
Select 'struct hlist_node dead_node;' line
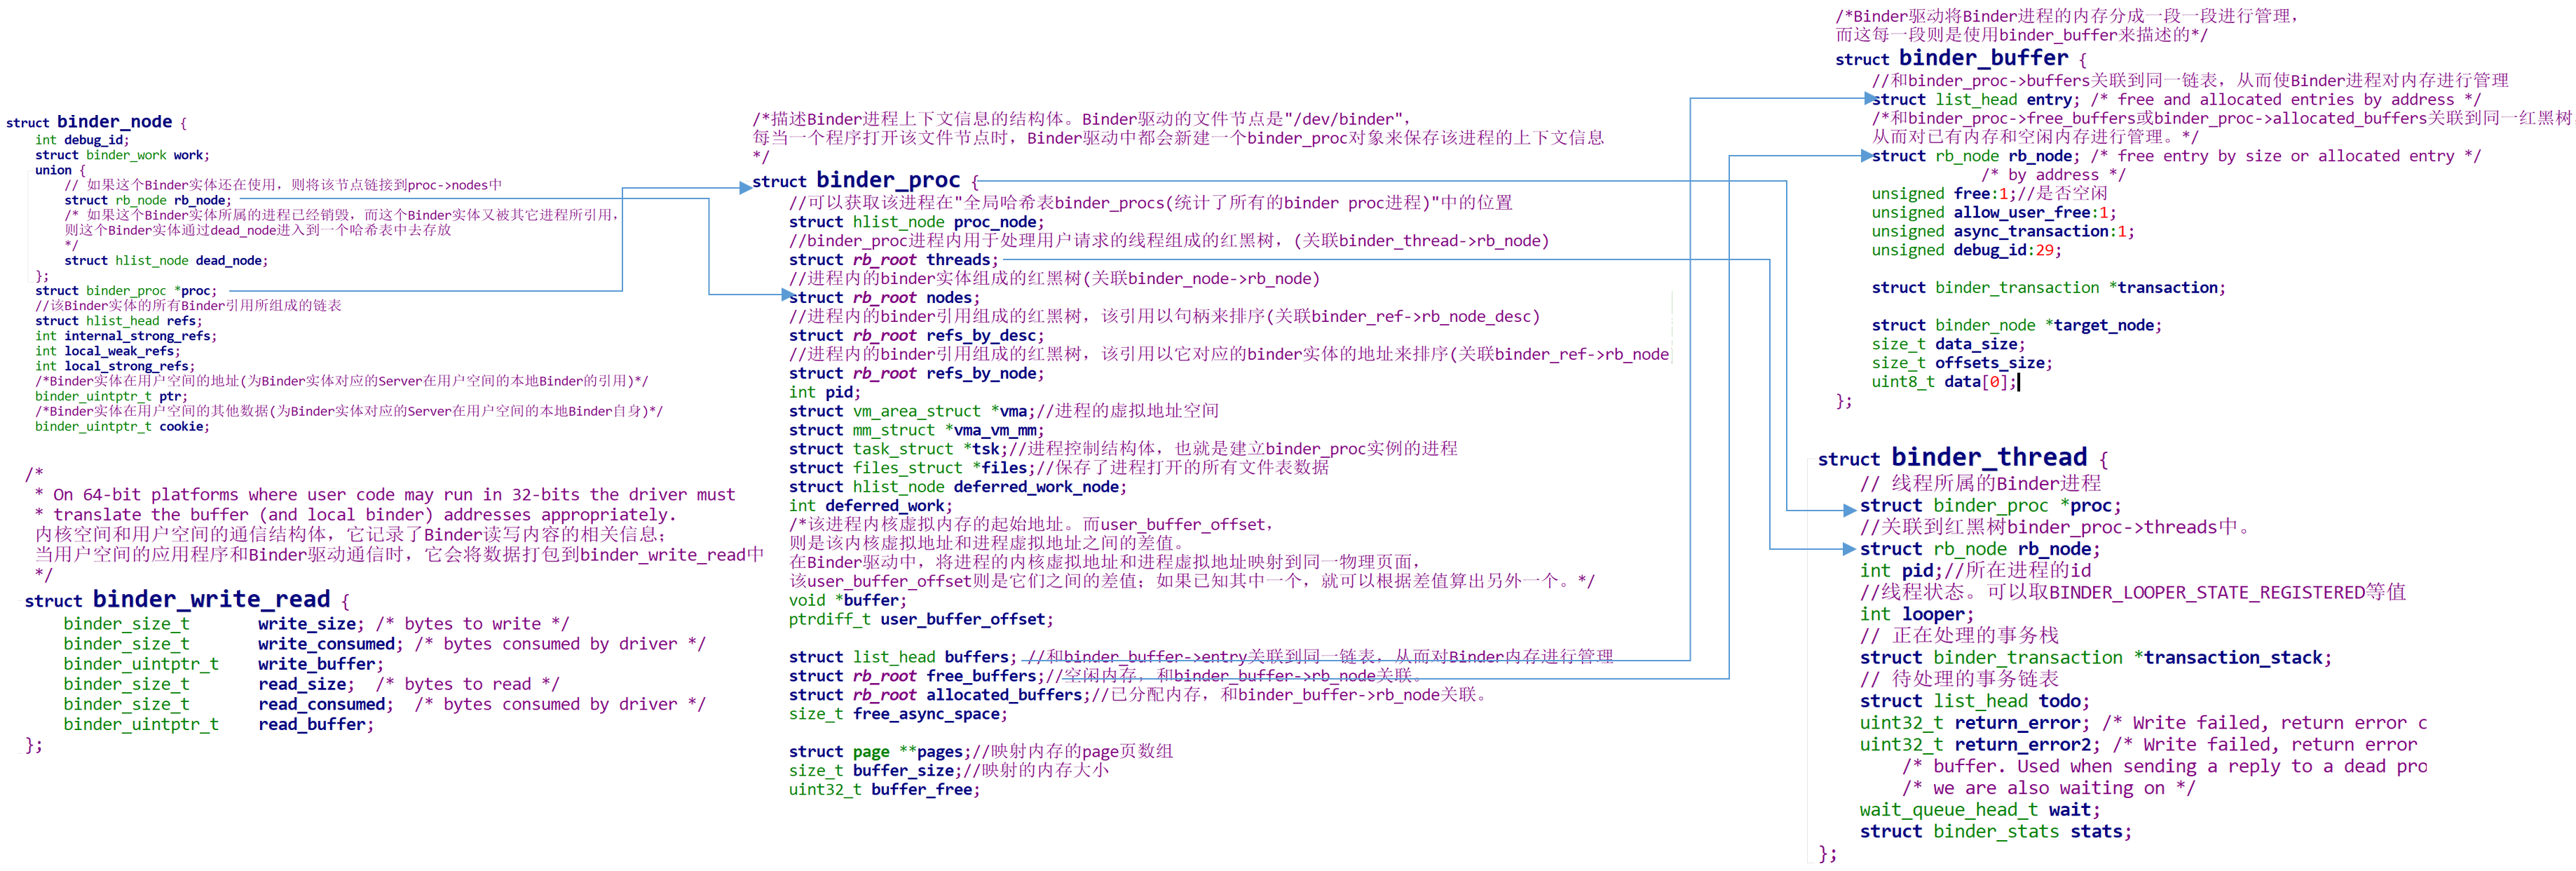166,260
